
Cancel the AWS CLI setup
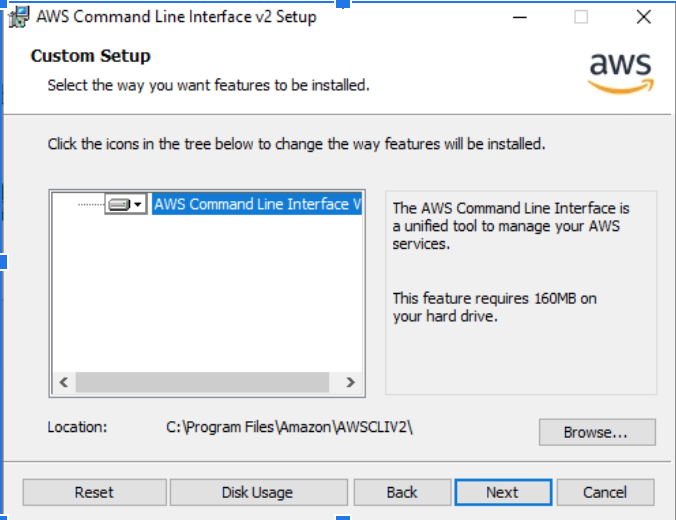(605, 492)
